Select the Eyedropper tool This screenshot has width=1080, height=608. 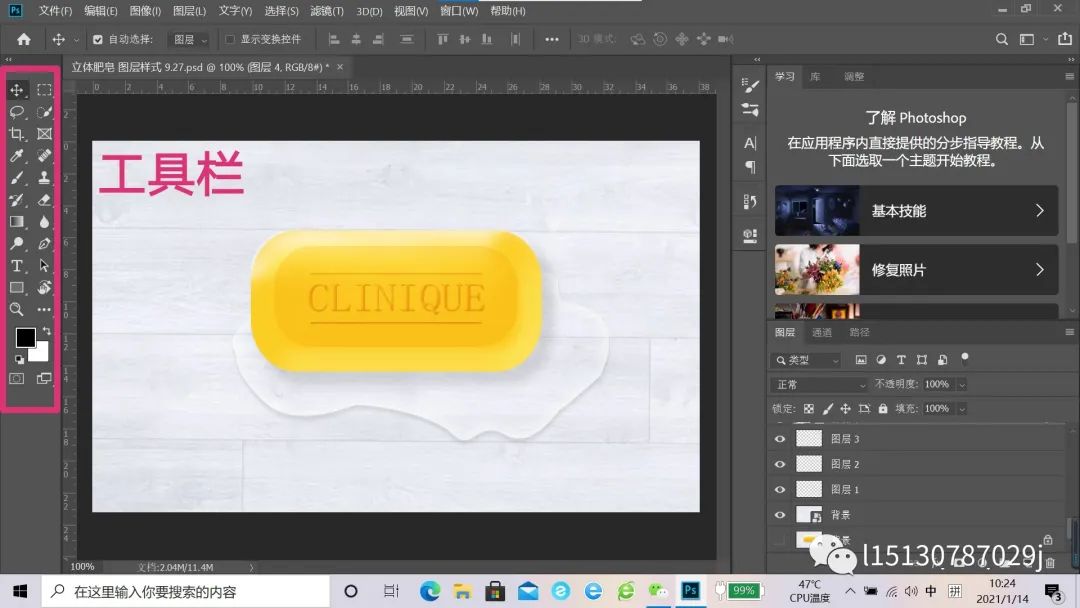pos(17,156)
